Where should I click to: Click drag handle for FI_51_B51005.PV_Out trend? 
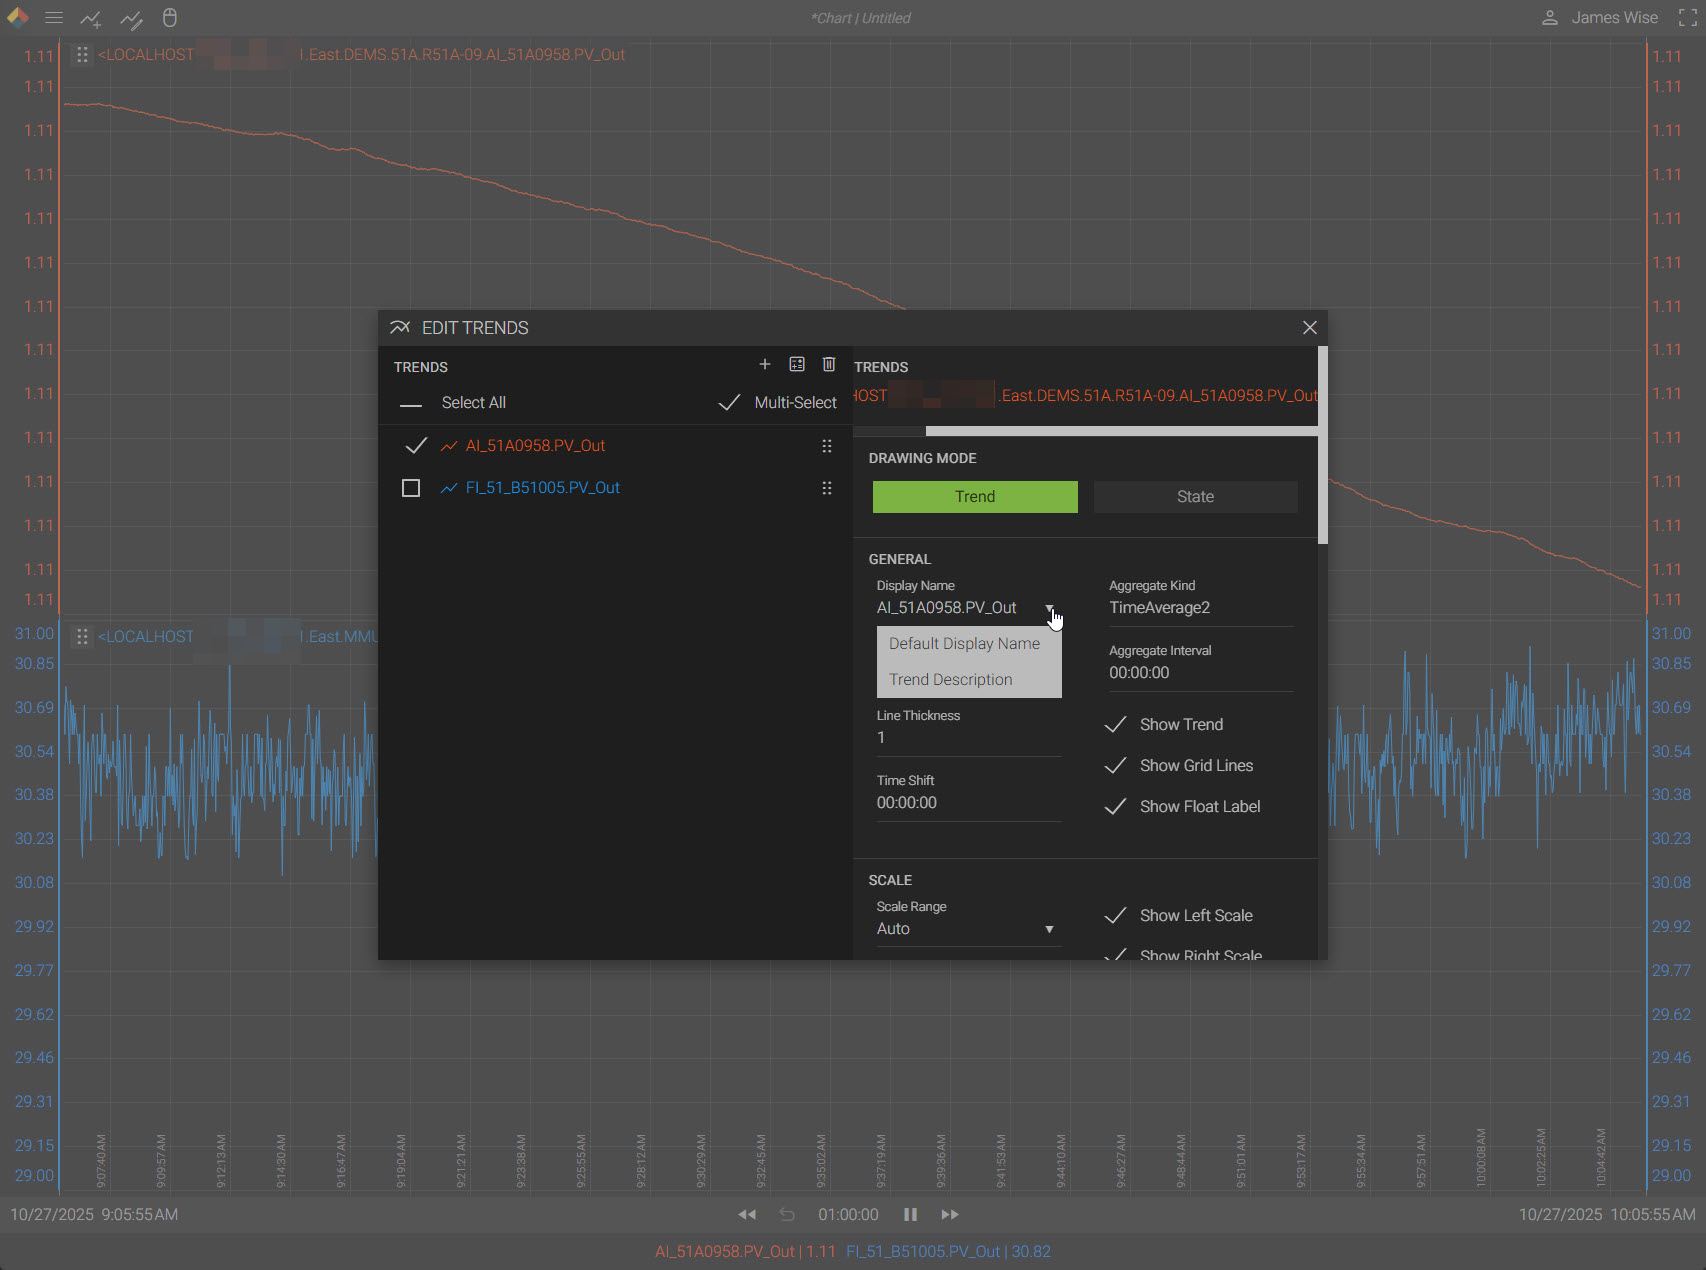(827, 488)
